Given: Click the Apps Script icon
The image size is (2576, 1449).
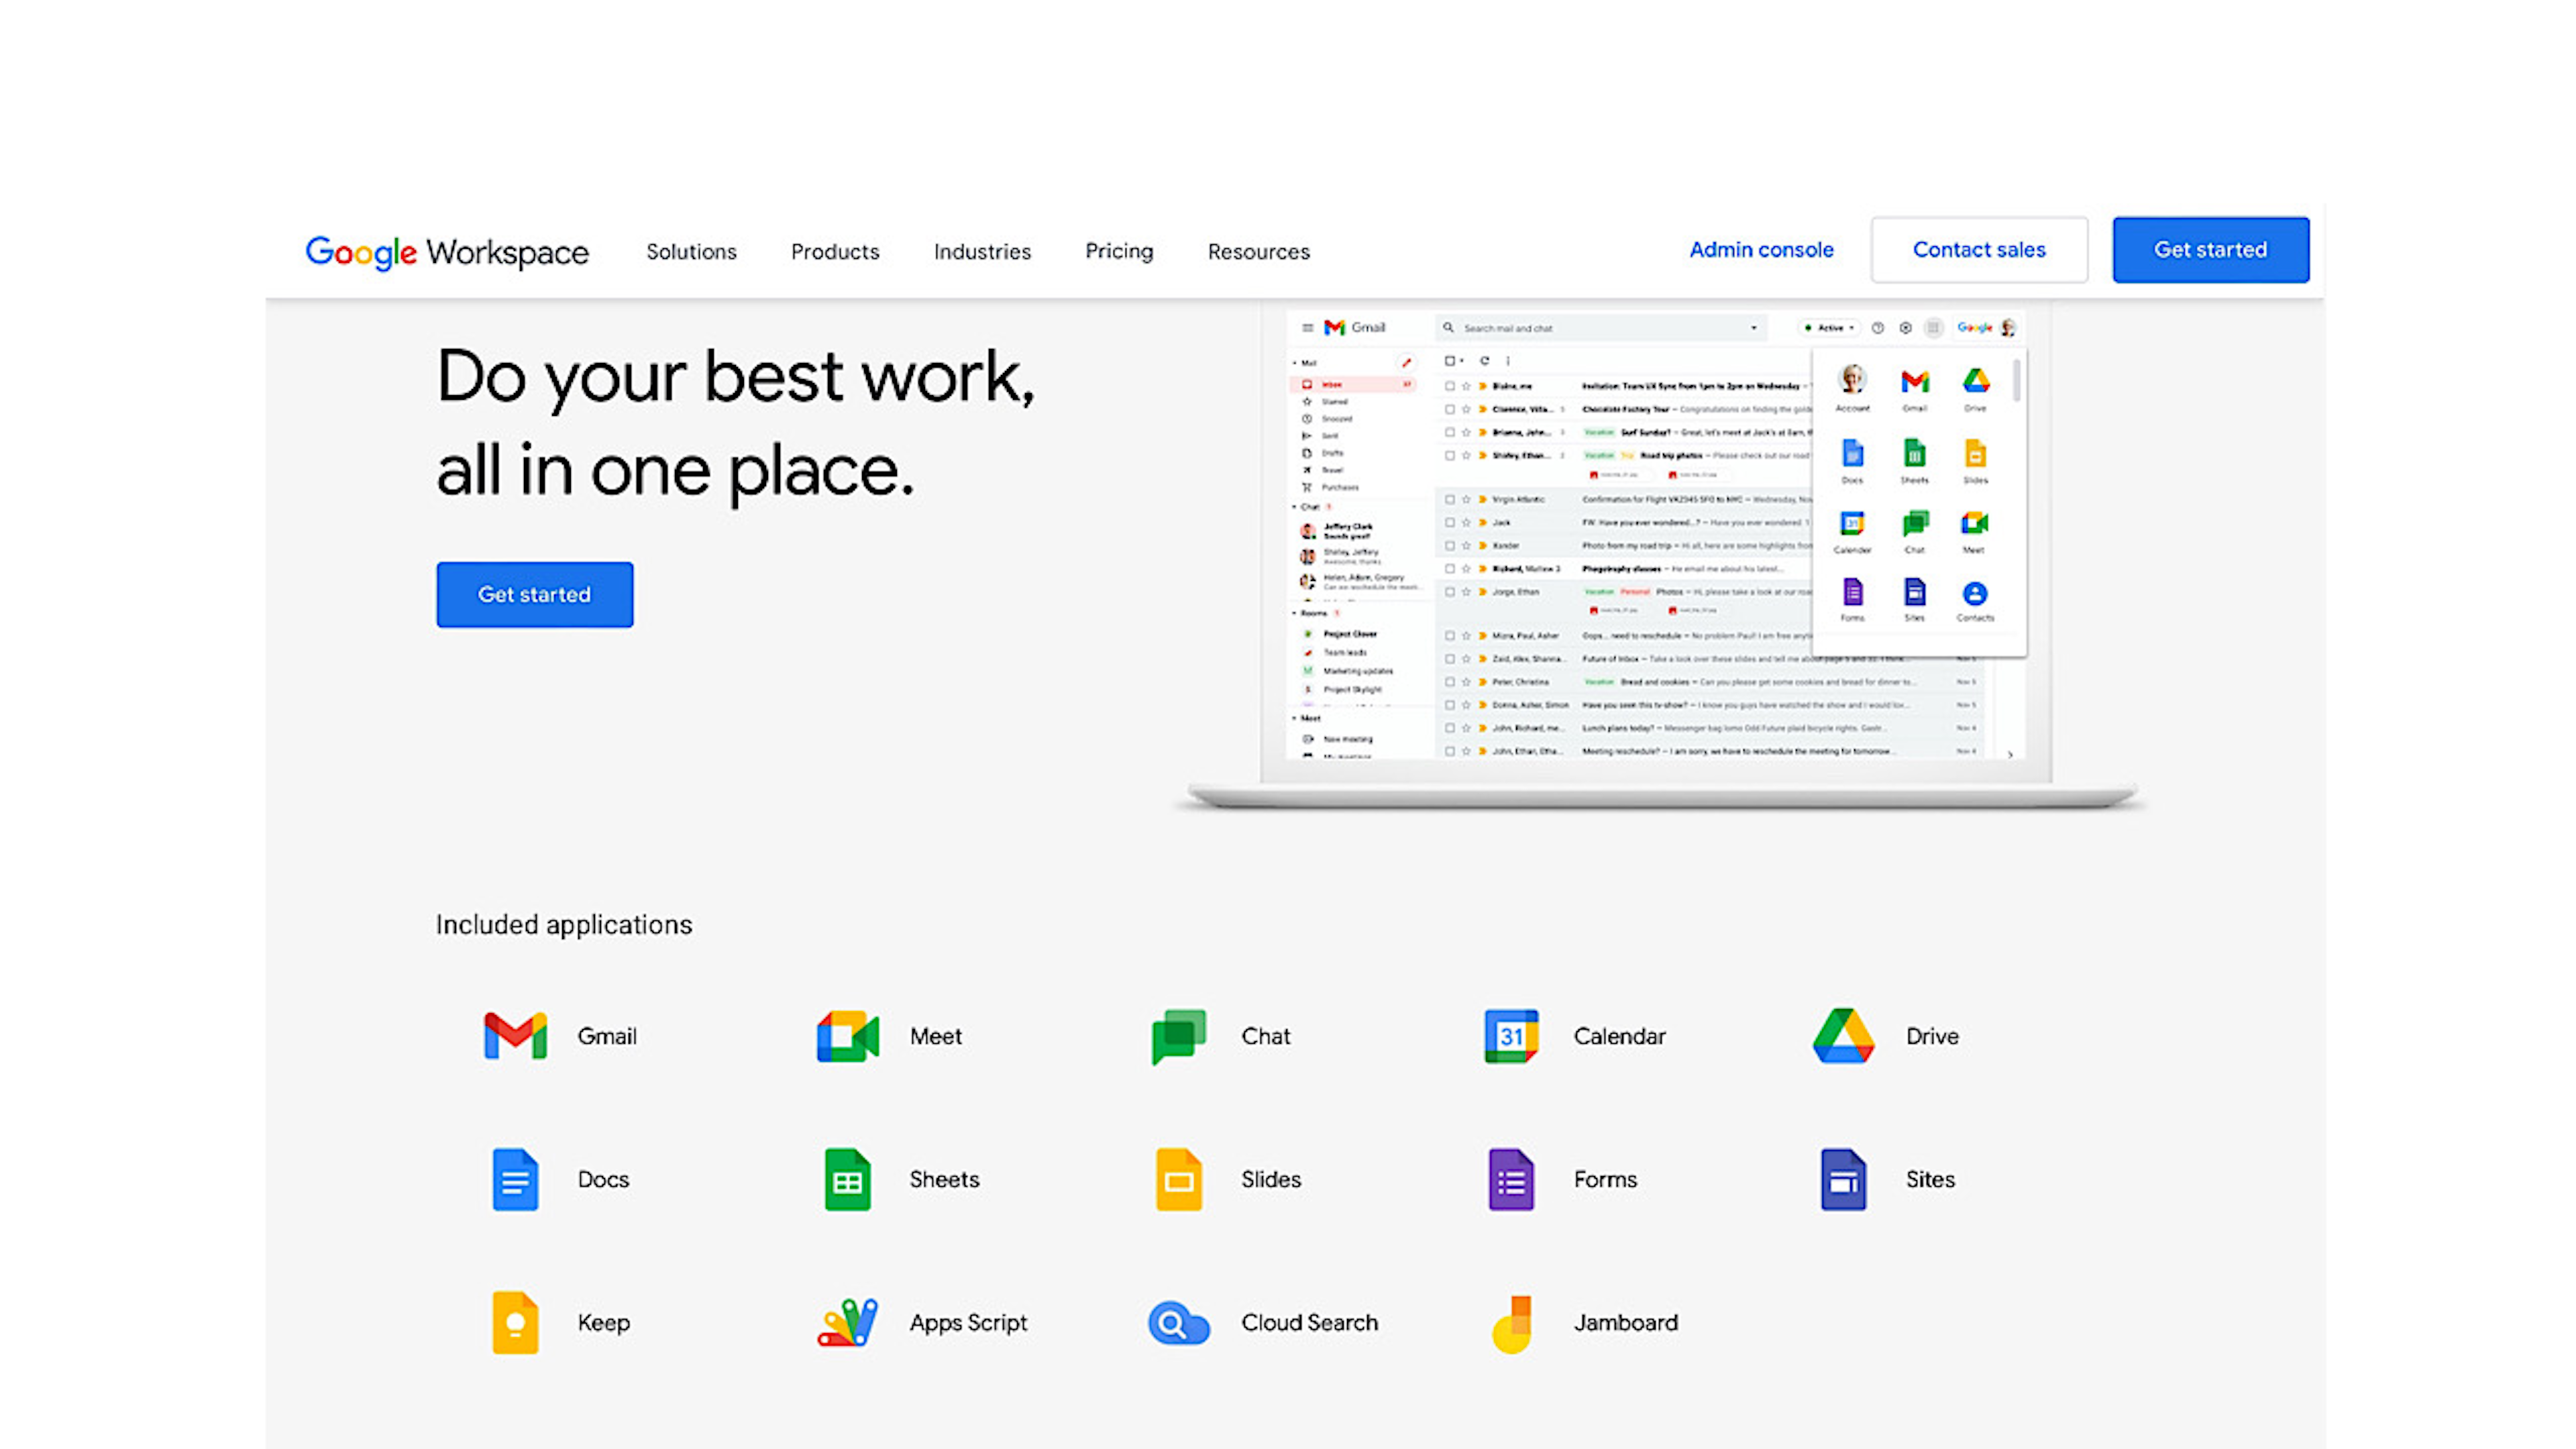Looking at the screenshot, I should 847,1322.
